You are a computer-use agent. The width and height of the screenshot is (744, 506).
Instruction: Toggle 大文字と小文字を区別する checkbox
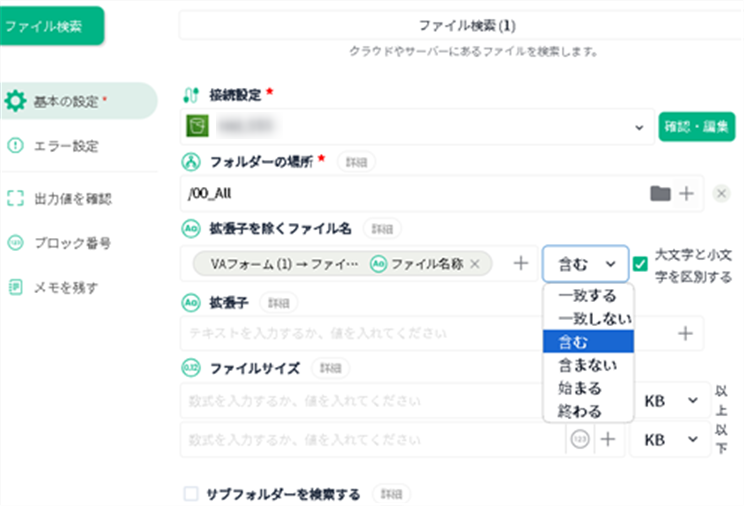point(641,264)
